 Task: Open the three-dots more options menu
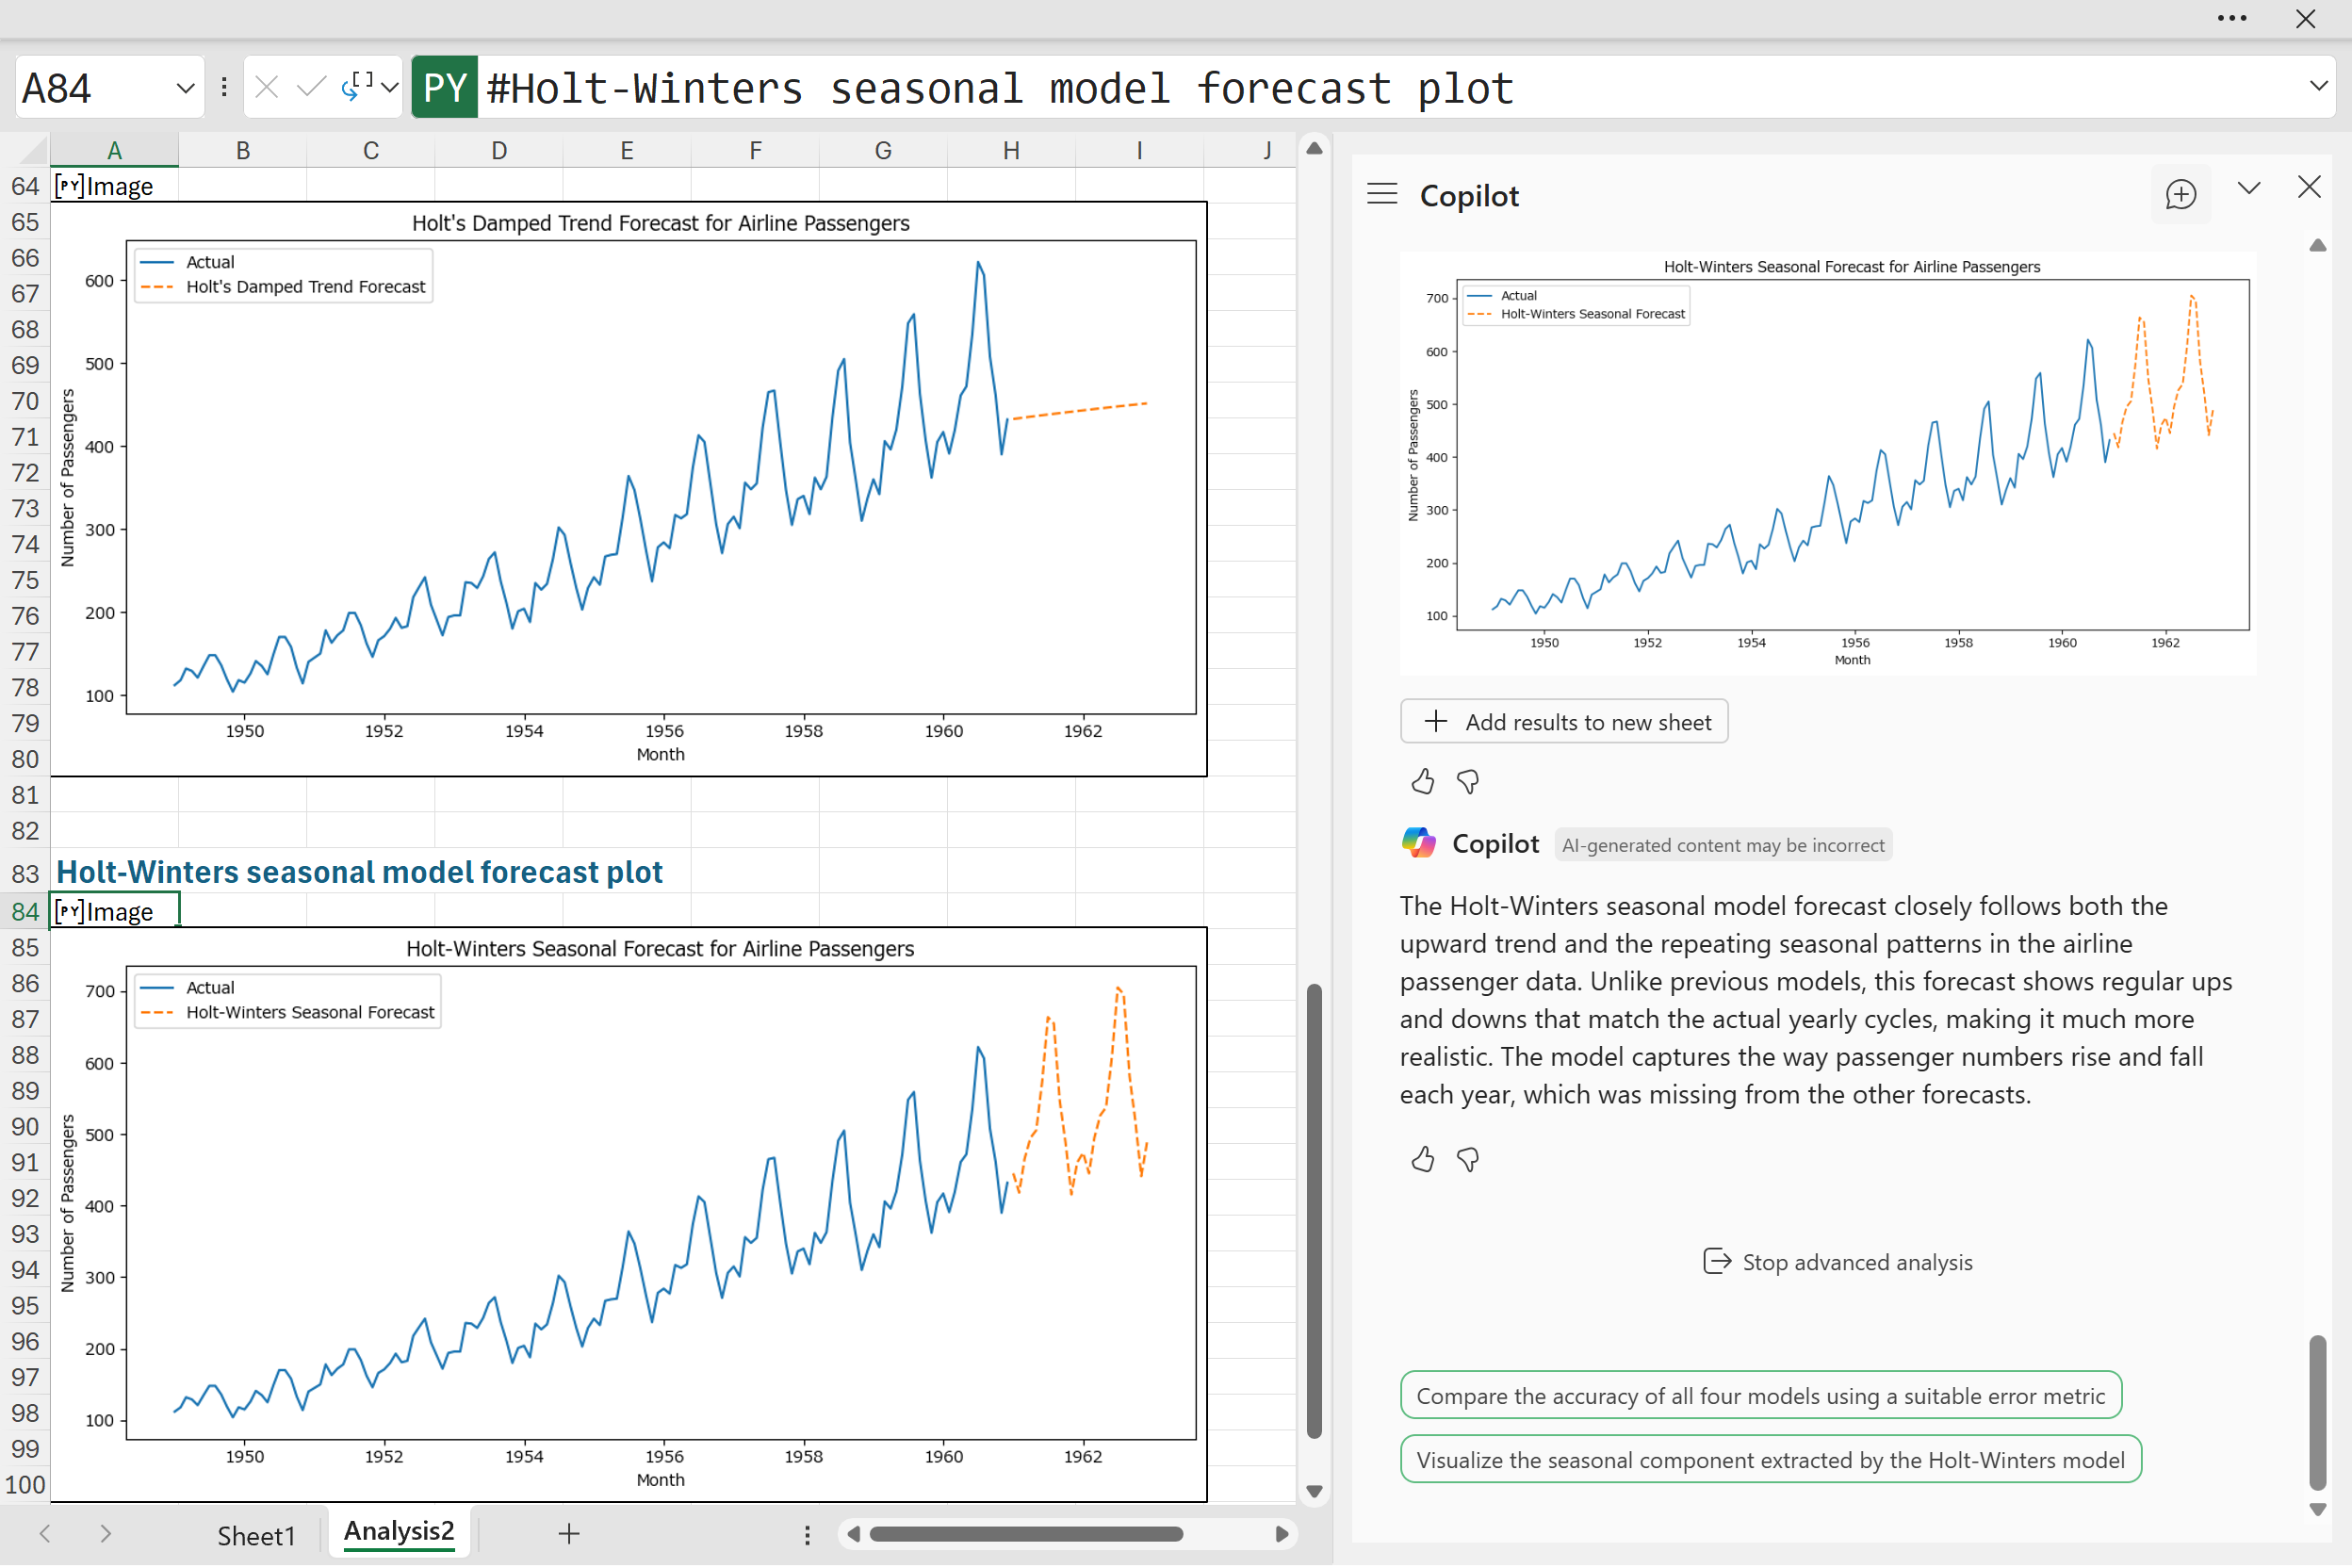2231,18
